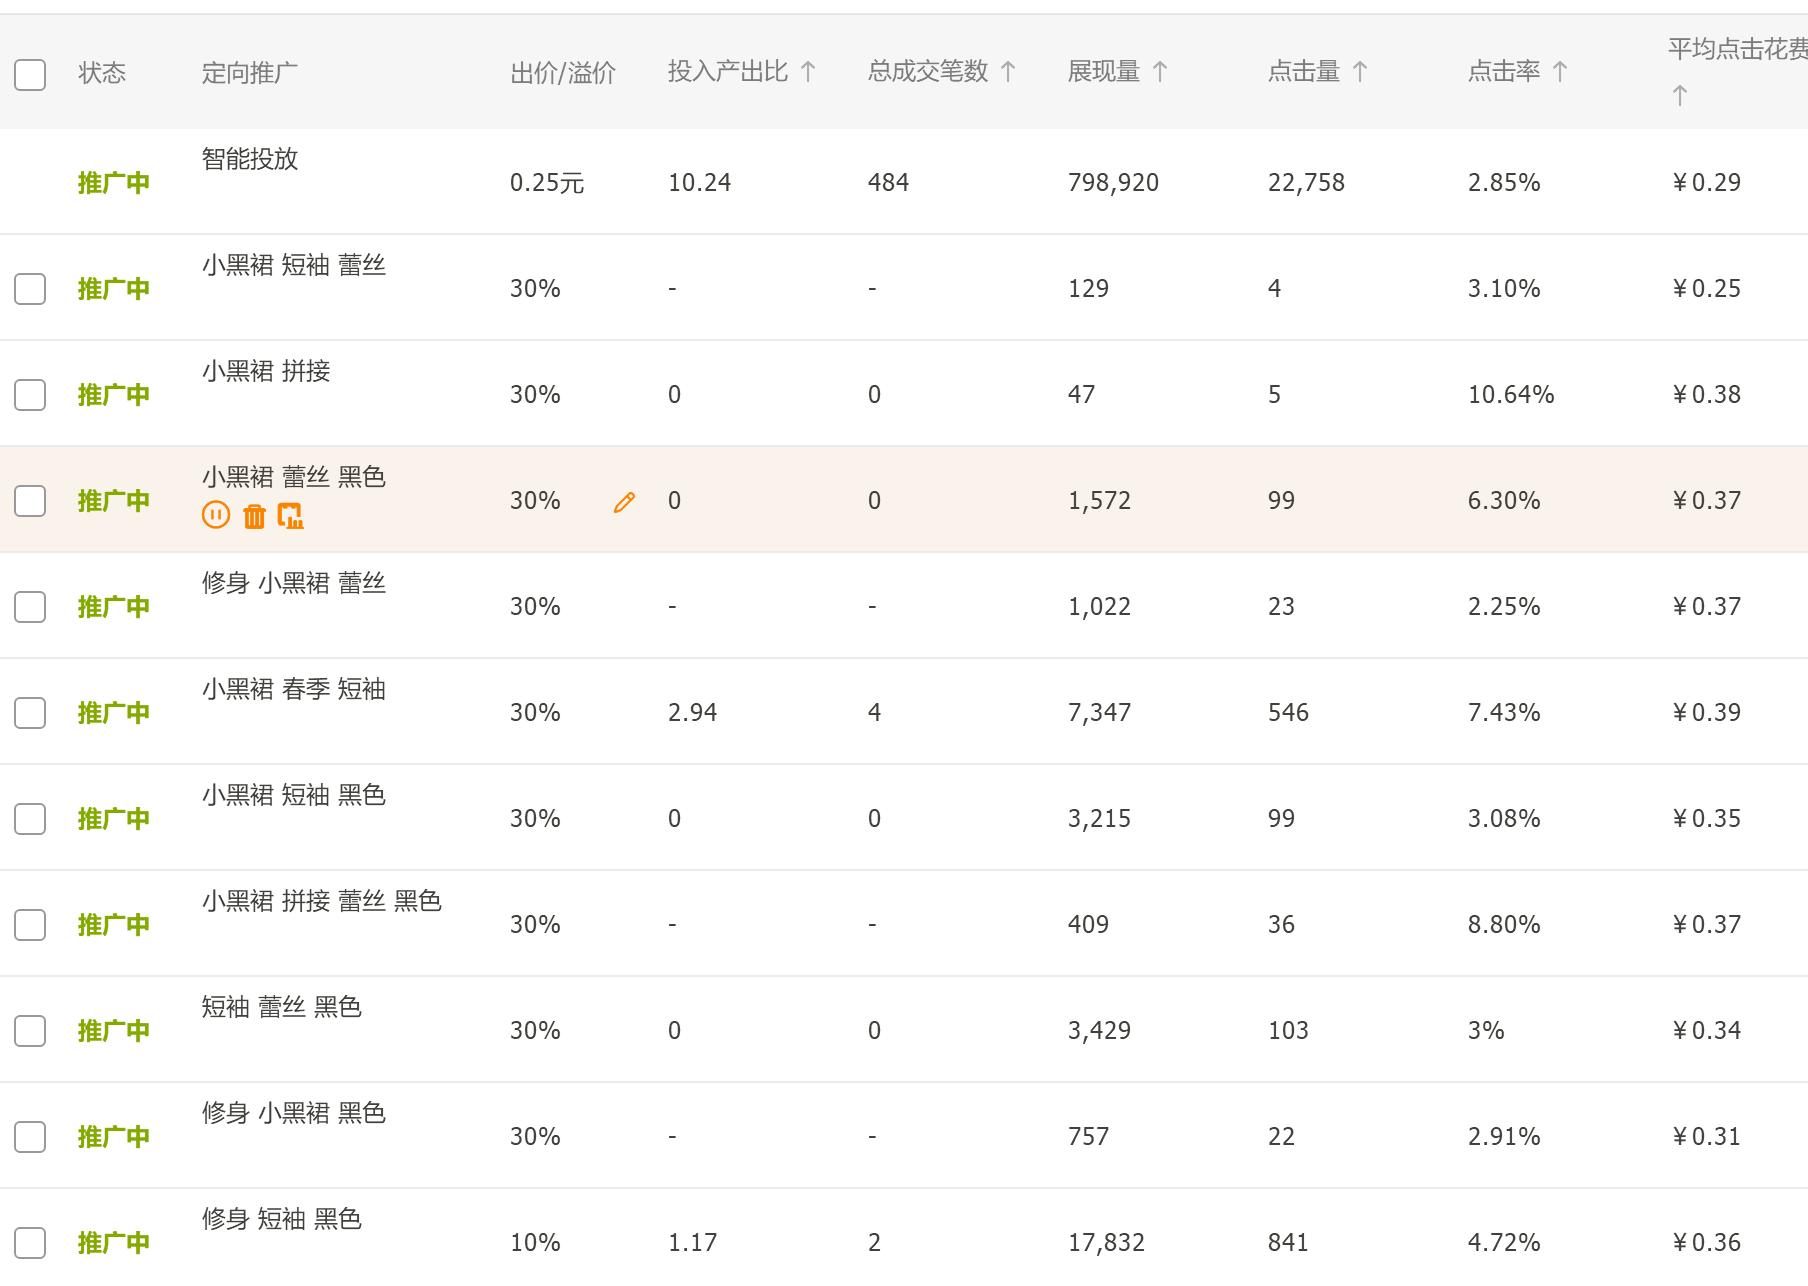The height and width of the screenshot is (1286, 1808).
Task: Tick the 修身 短袖 黑色 row checkbox
Action: coord(30,1243)
